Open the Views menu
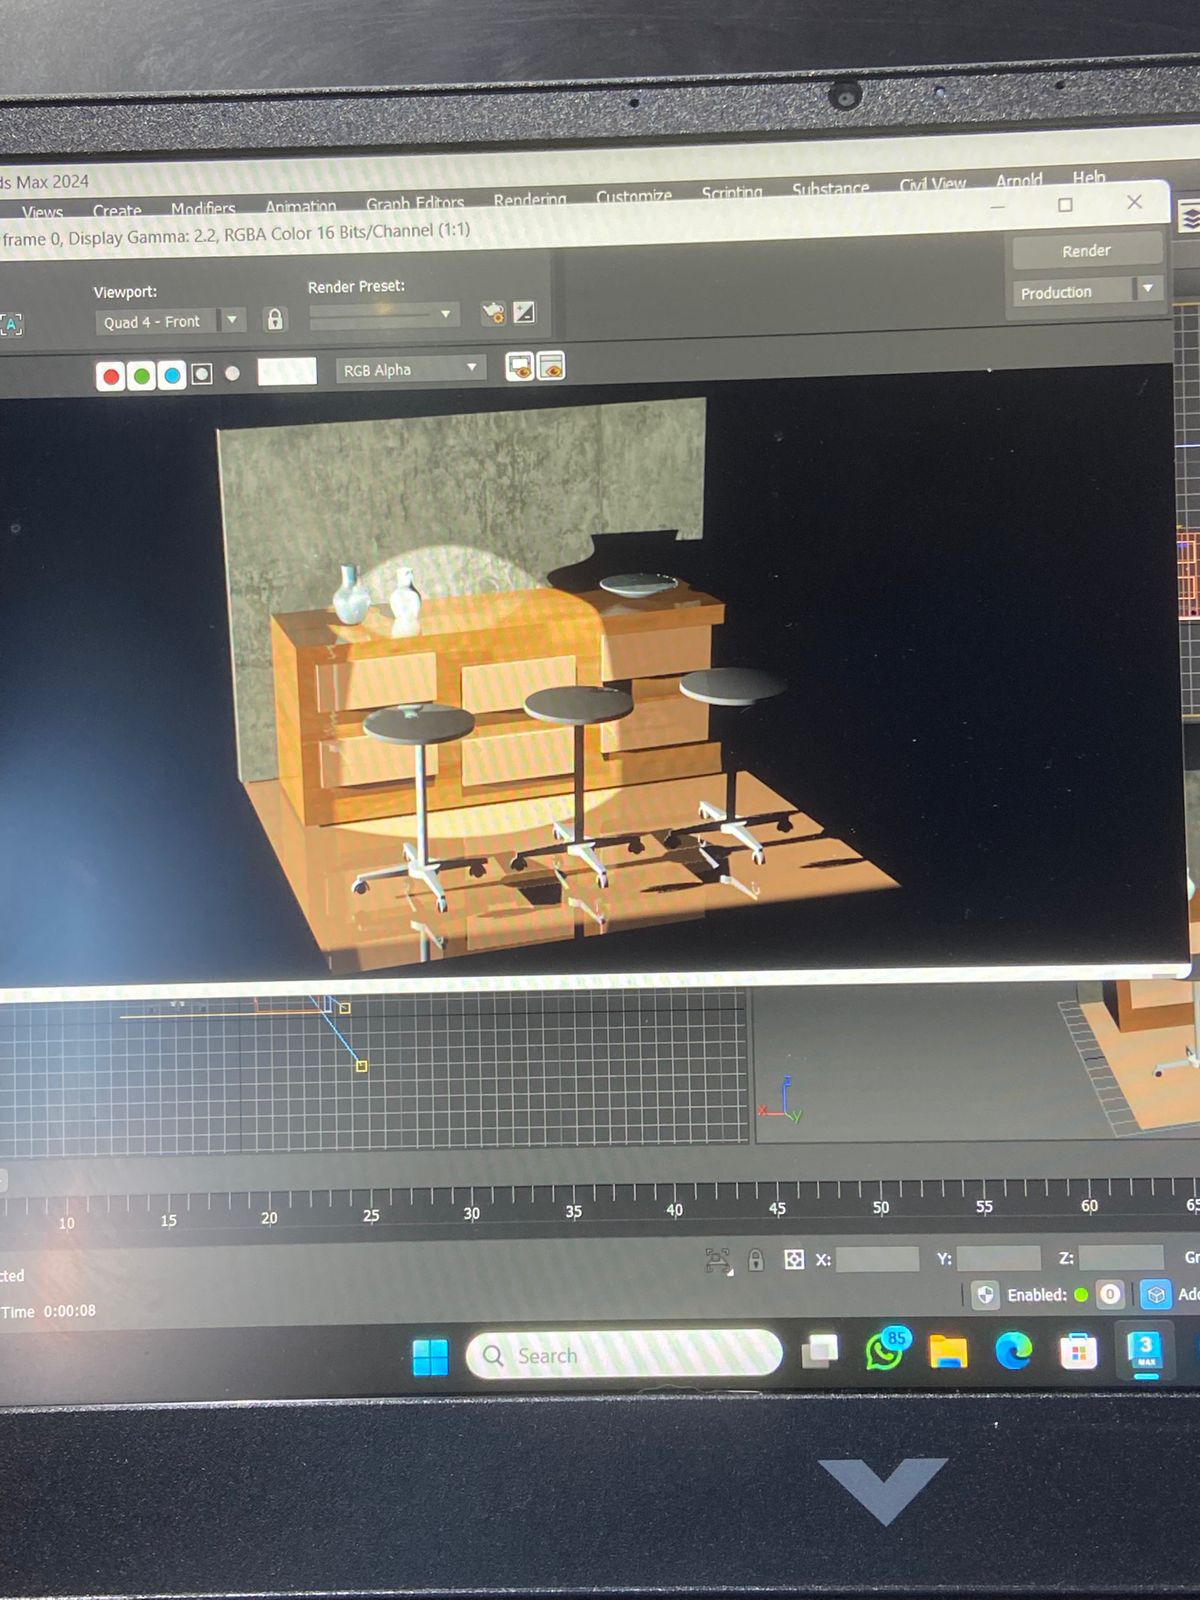 [42, 212]
